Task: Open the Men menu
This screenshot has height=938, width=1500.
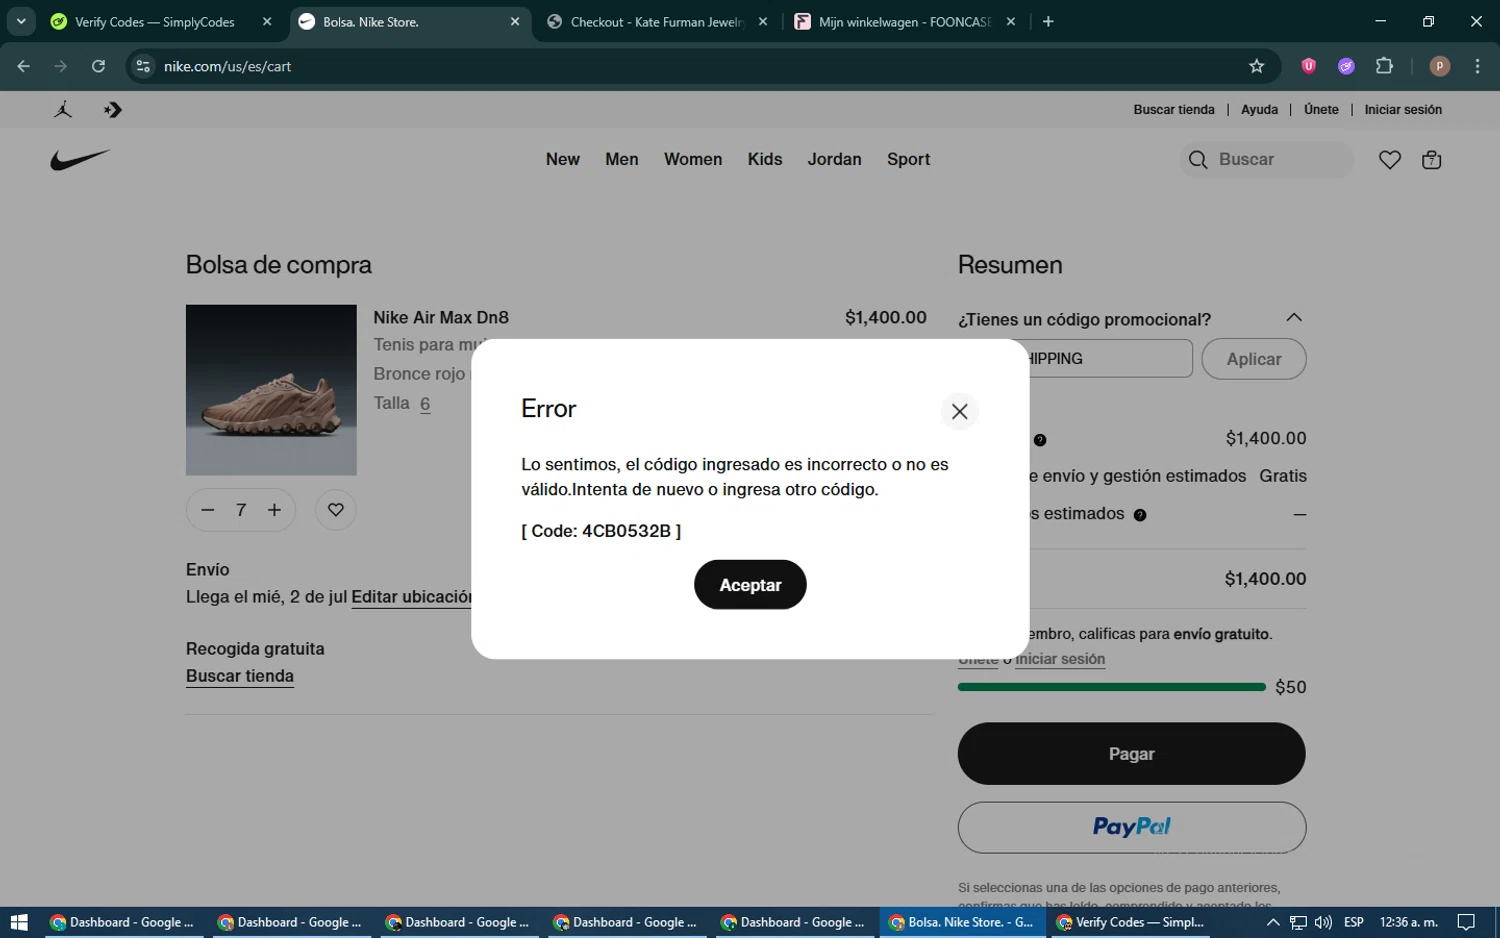Action: pos(622,160)
